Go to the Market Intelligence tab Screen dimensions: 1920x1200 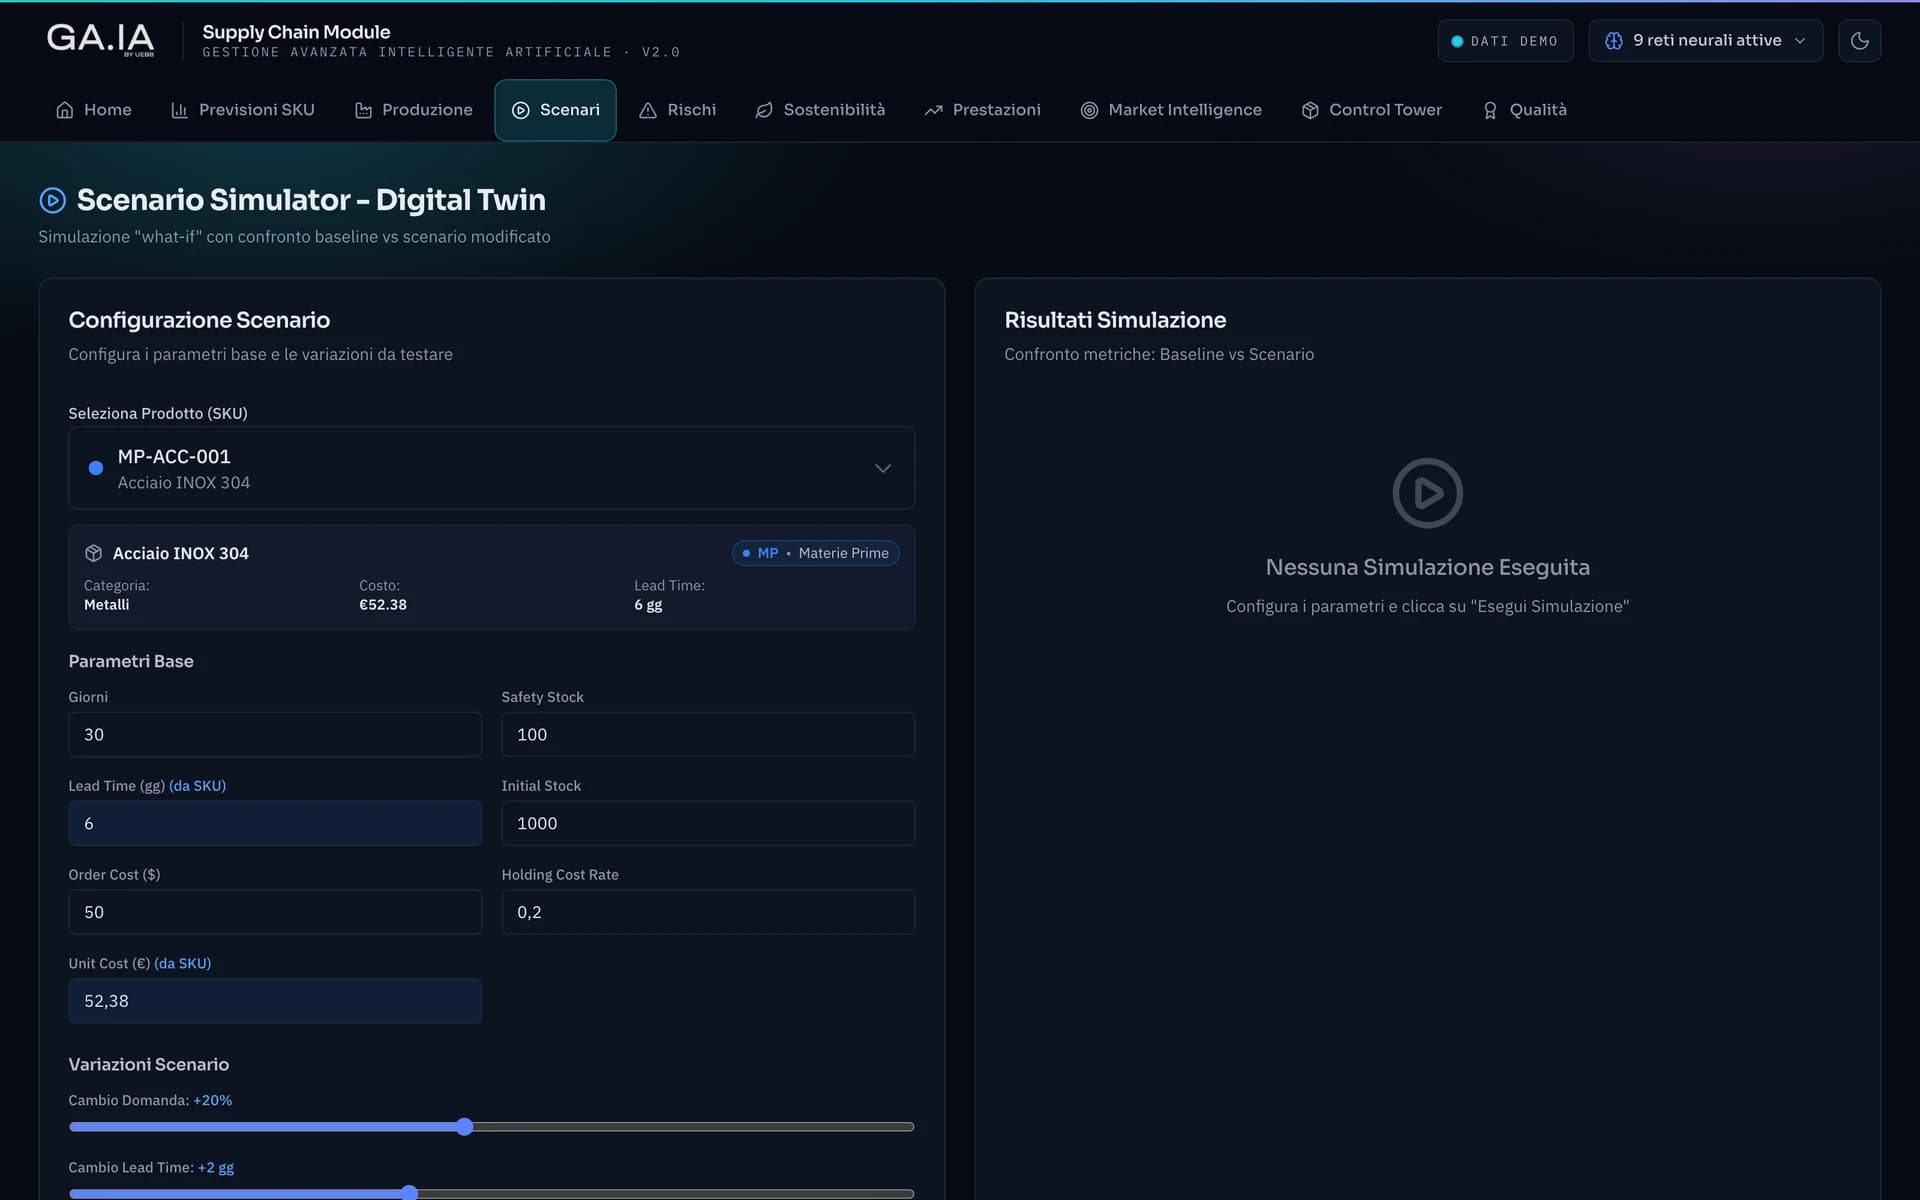coord(1171,110)
